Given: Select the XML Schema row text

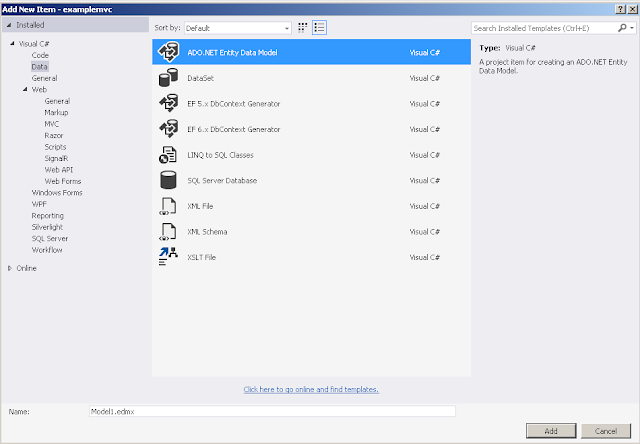Looking at the screenshot, I should click(207, 232).
